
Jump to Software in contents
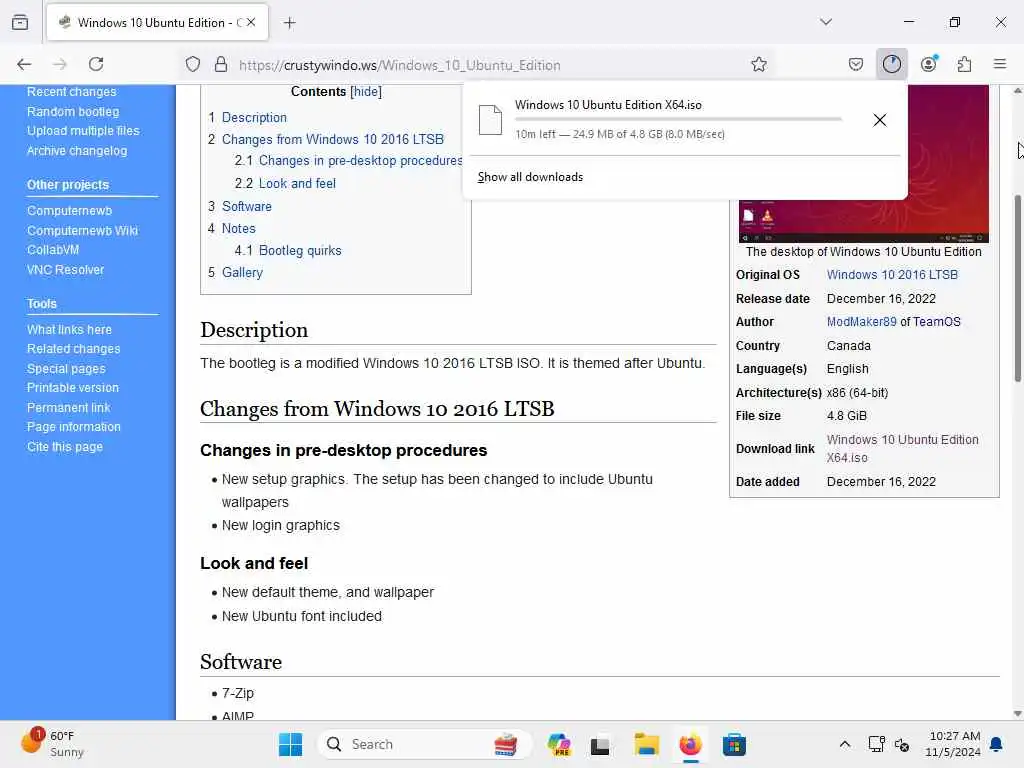246,206
